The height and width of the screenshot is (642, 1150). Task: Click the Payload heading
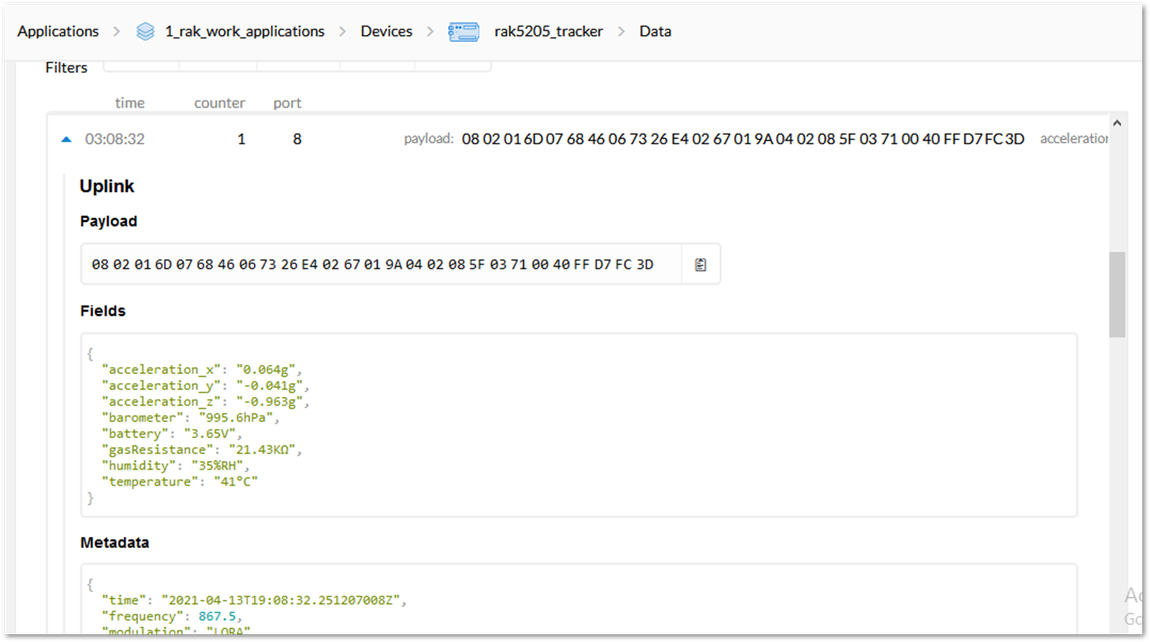109,222
